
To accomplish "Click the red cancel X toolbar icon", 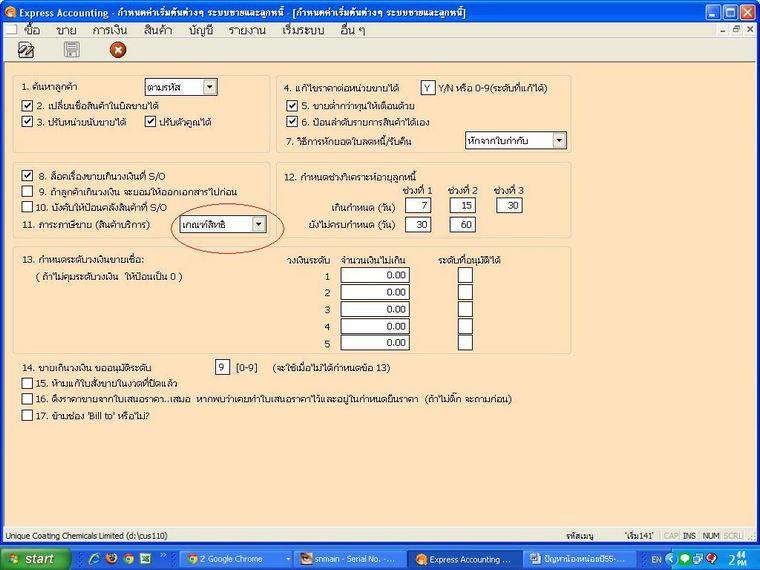I will pyautogui.click(x=118, y=49).
